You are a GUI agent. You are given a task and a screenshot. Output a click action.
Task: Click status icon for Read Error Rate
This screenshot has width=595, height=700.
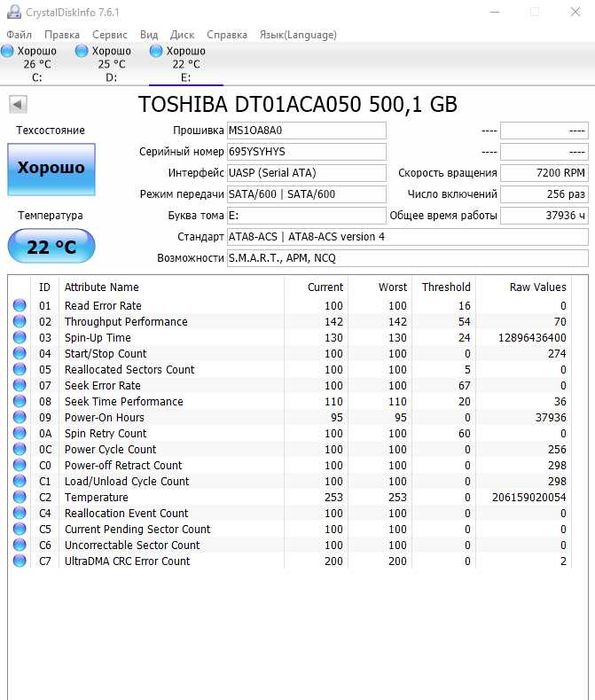coord(19,305)
